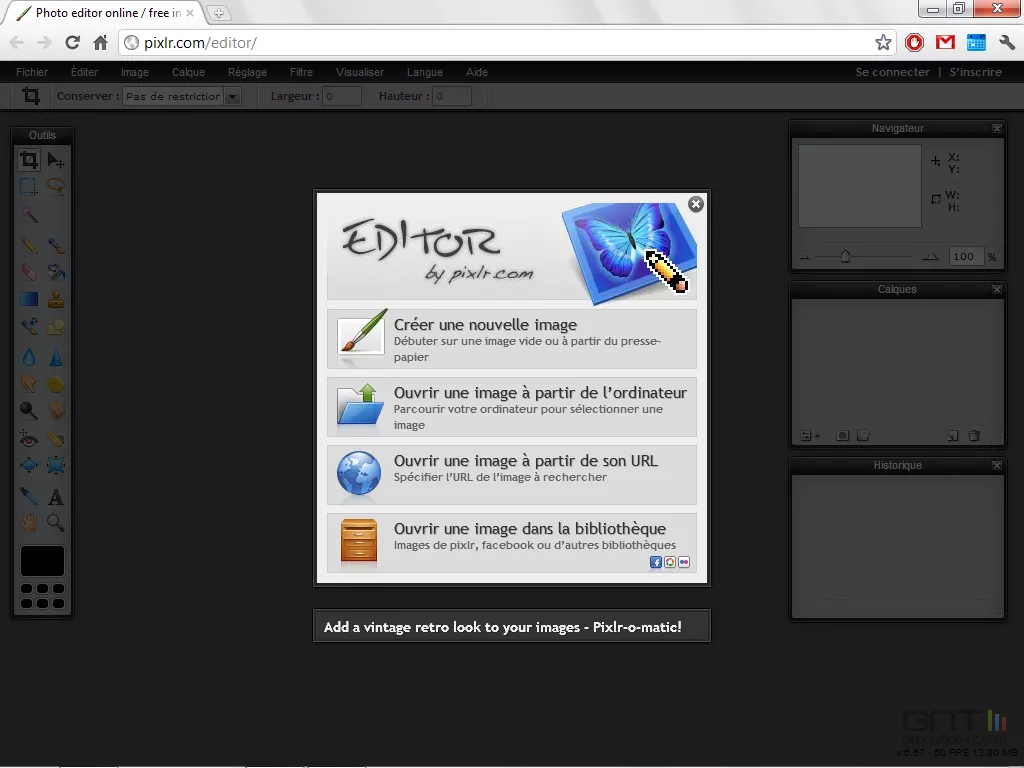The image size is (1024, 768).
Task: Pick the Eyedropper color picker tool
Action: point(27,498)
